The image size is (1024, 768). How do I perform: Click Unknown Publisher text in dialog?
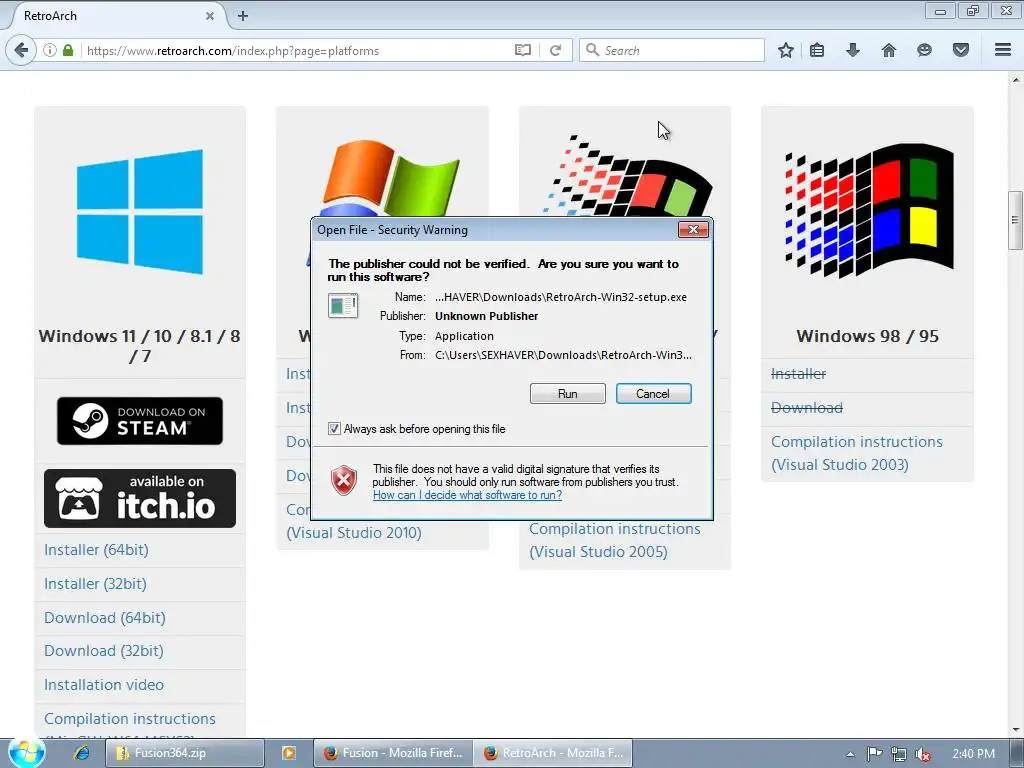pos(487,316)
